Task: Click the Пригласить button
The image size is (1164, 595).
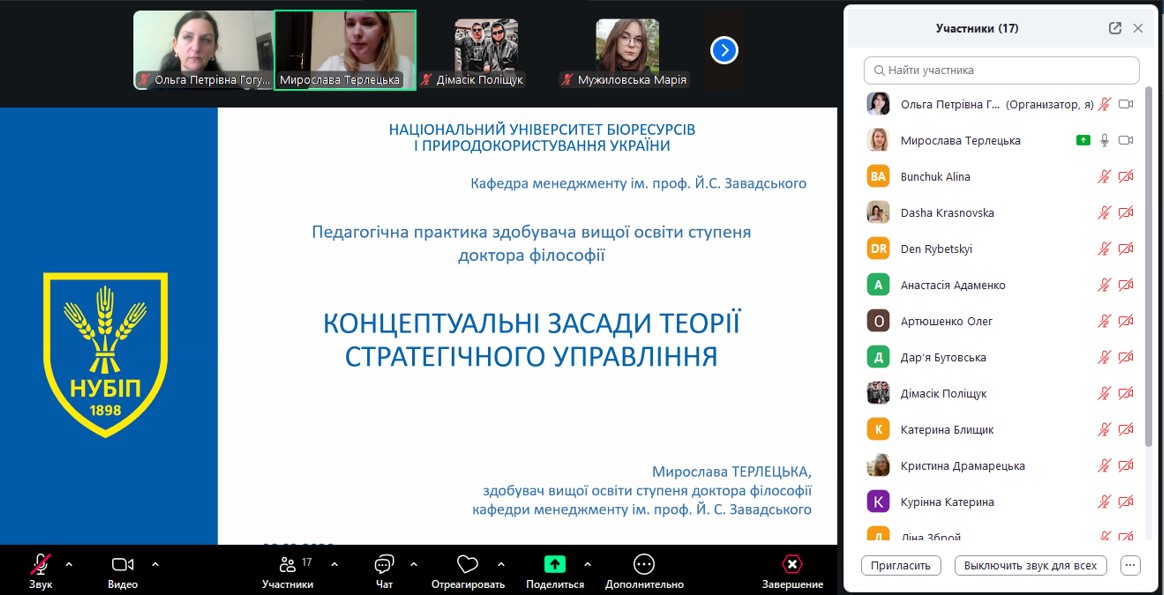Action: coord(901,565)
